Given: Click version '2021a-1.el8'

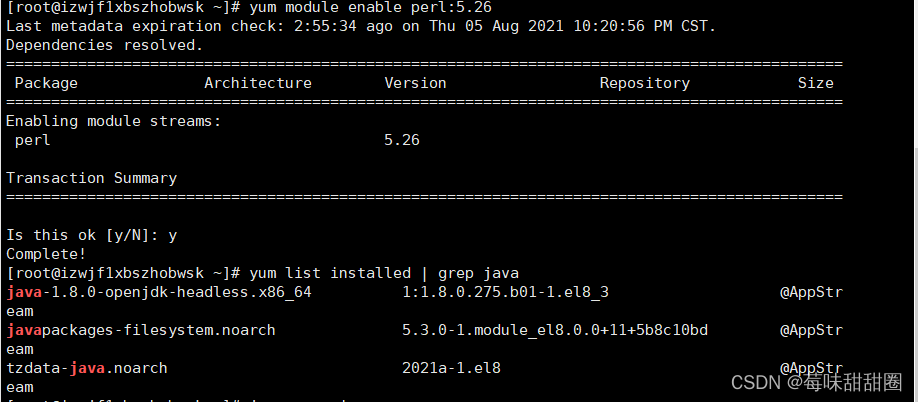Looking at the screenshot, I should click(451, 368).
